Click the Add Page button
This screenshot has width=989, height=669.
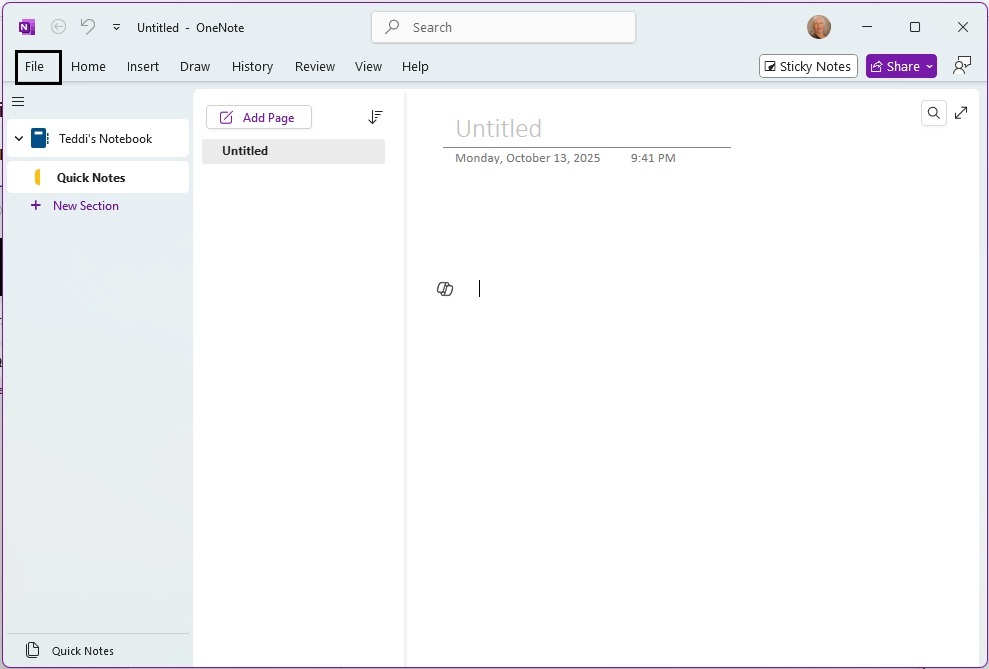(x=258, y=117)
